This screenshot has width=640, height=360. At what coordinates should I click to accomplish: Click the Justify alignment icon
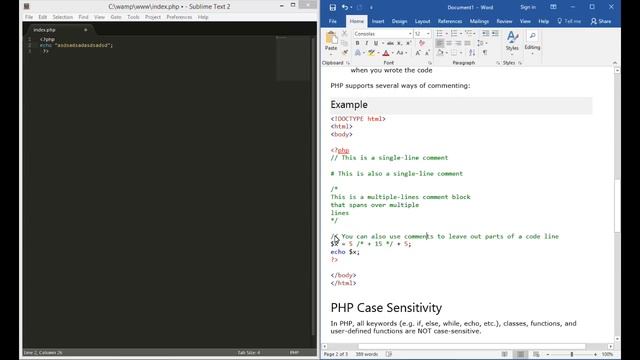pos(467,43)
